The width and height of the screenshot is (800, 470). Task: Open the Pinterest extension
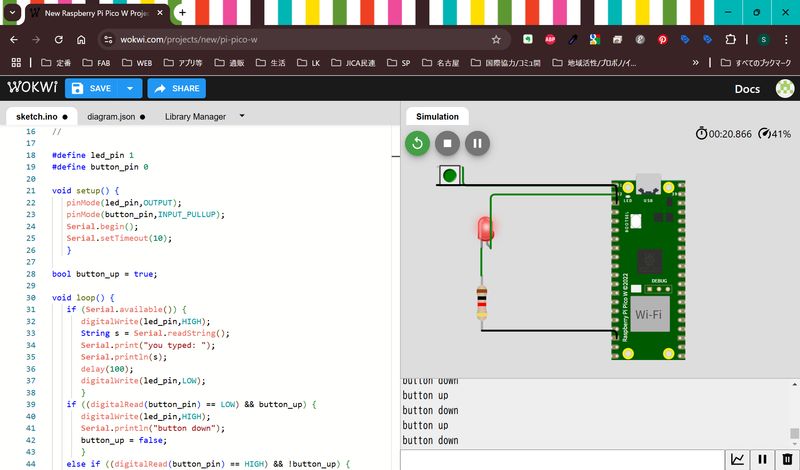662,39
